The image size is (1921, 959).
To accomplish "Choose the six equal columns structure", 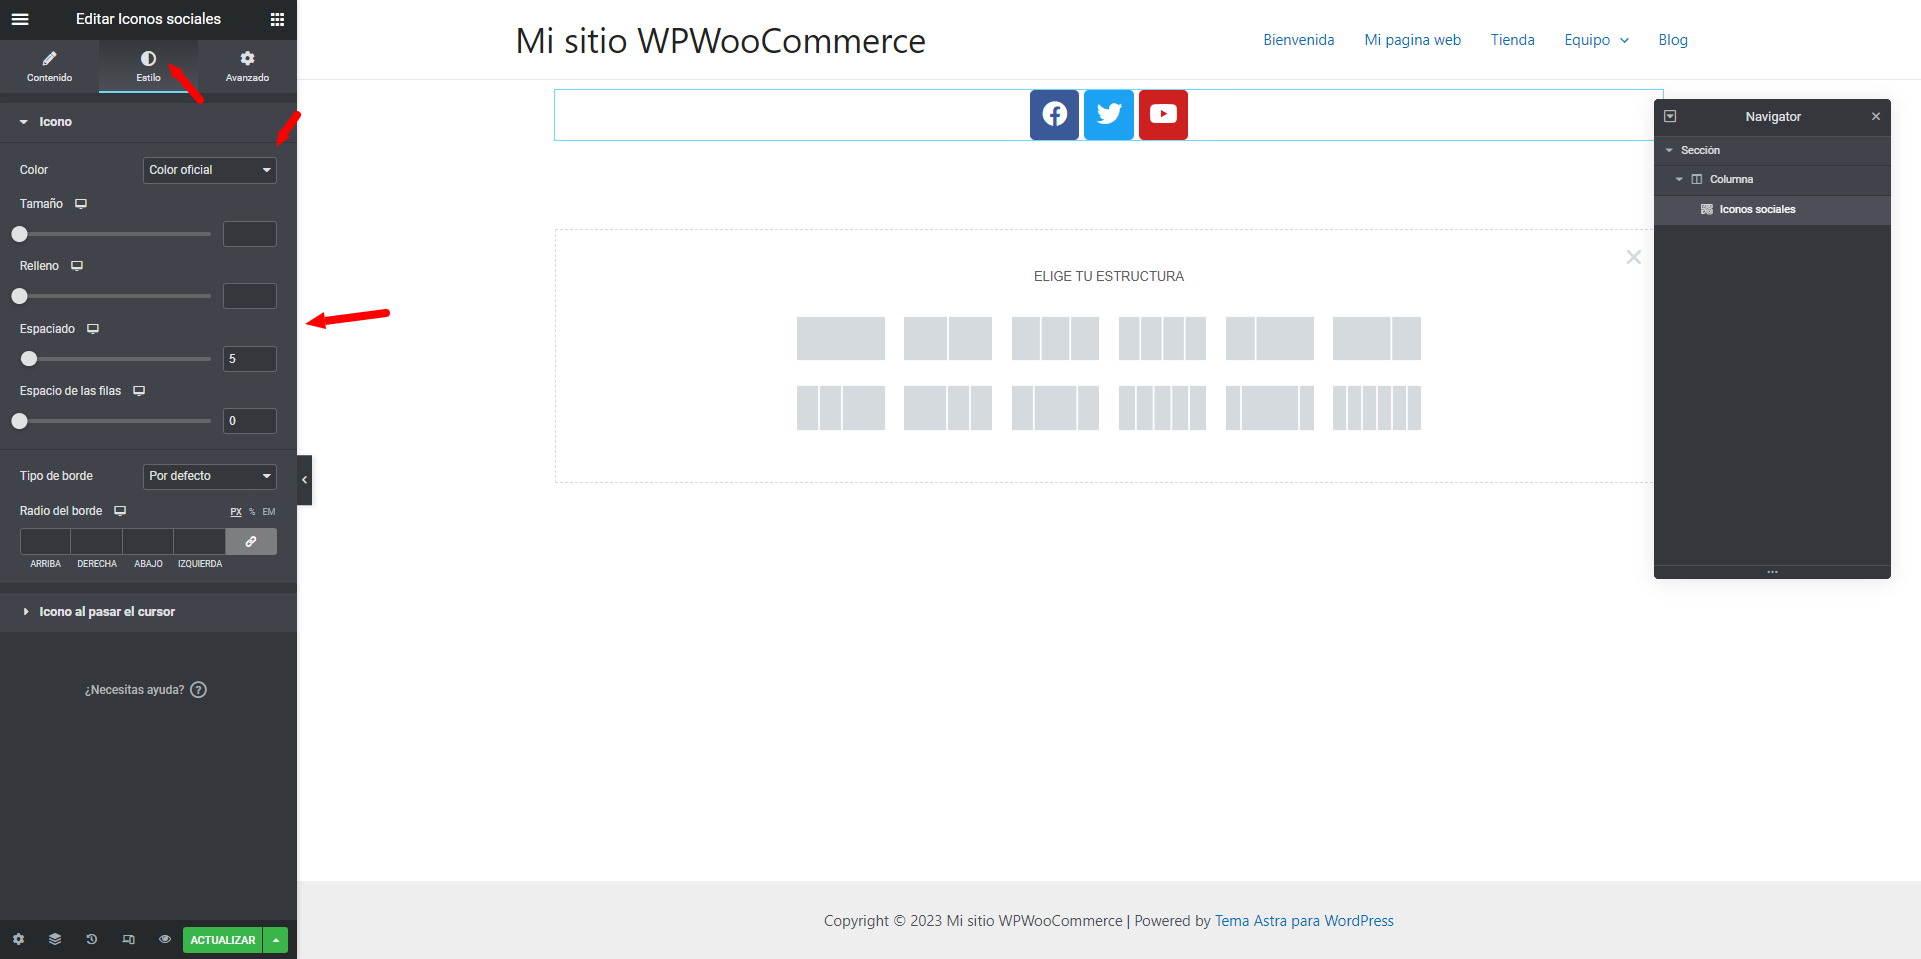I will [1376, 408].
